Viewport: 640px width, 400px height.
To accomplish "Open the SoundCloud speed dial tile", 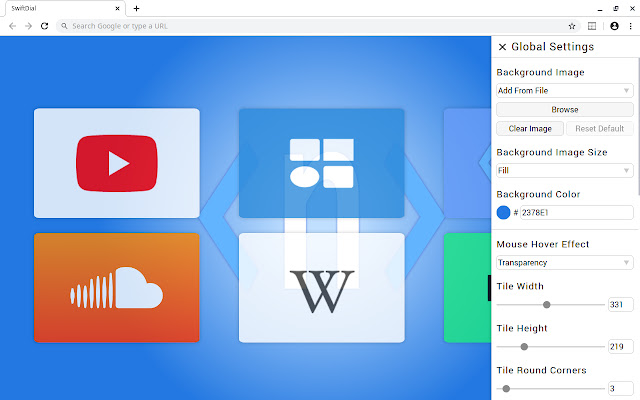I will click(117, 288).
